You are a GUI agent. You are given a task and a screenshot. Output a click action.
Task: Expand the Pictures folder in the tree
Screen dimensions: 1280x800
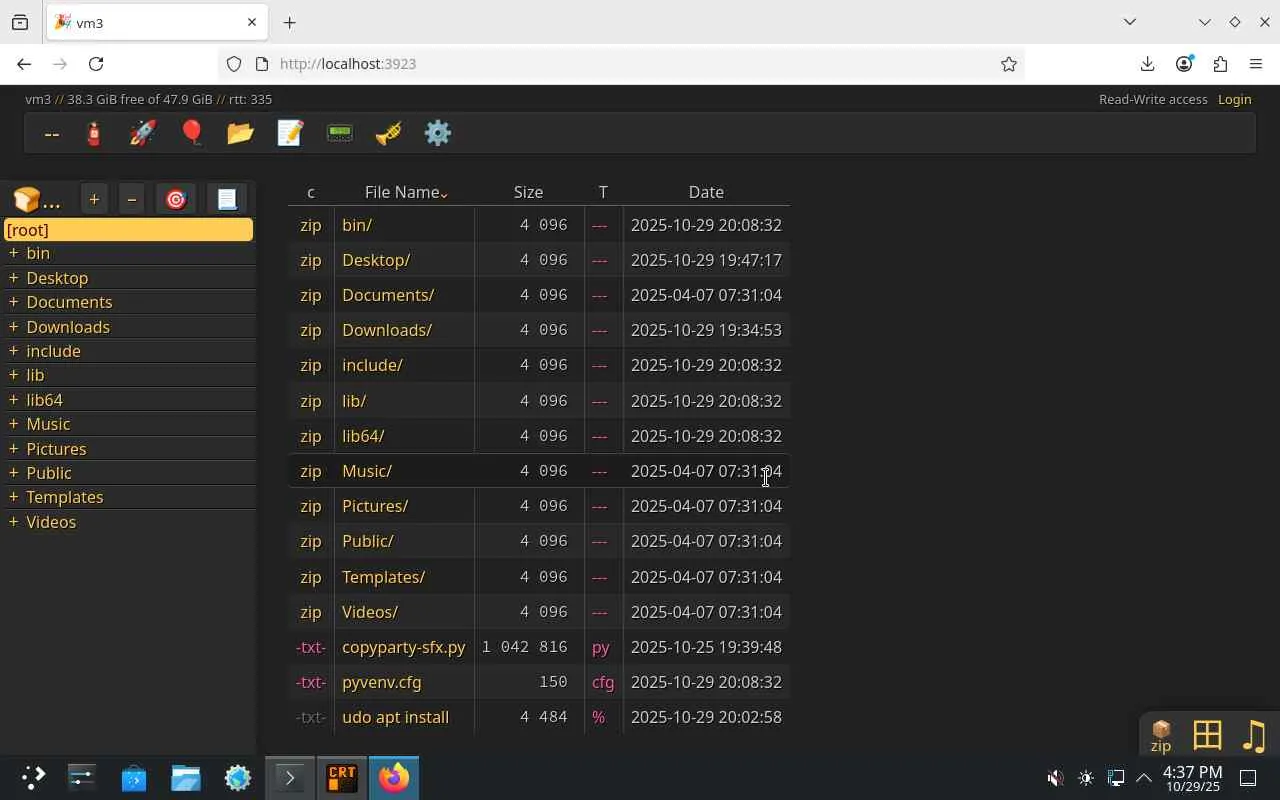(x=13, y=449)
